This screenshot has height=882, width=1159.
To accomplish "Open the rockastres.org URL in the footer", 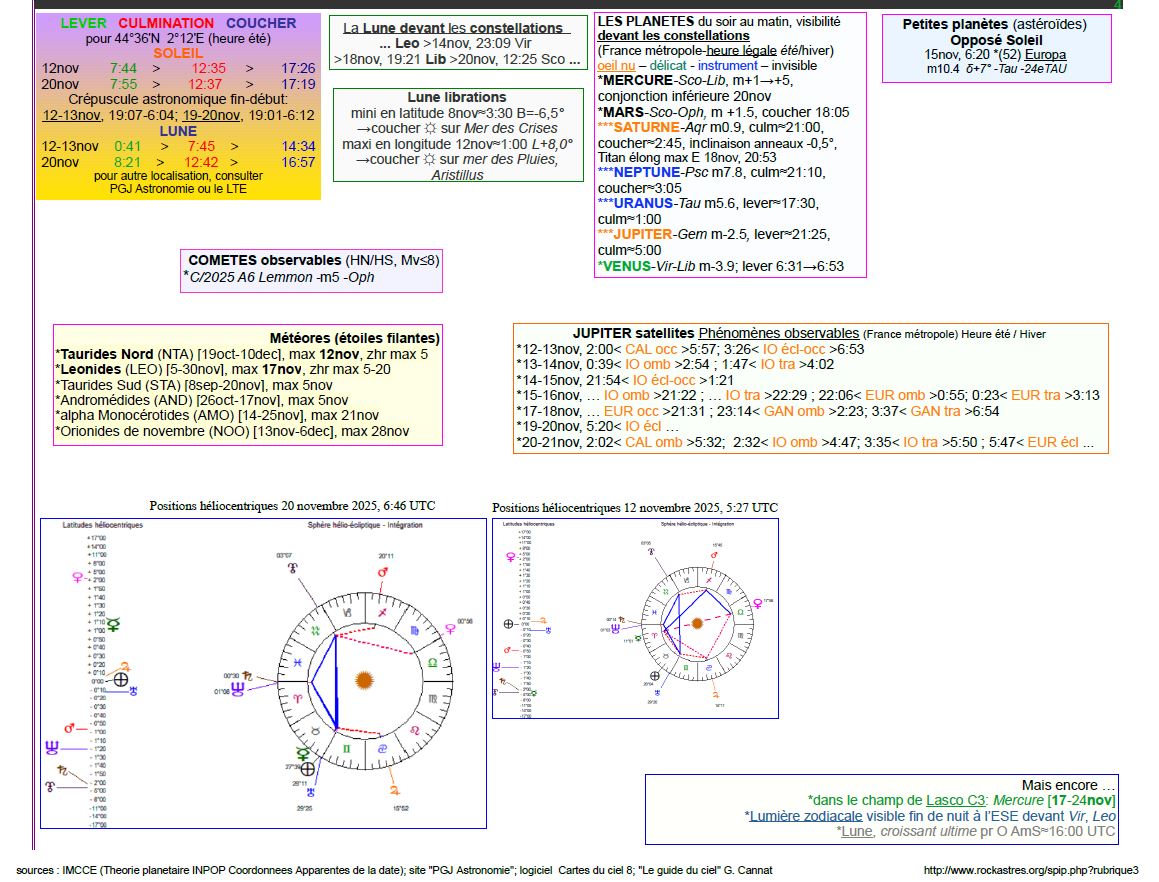I will tap(1031, 870).
